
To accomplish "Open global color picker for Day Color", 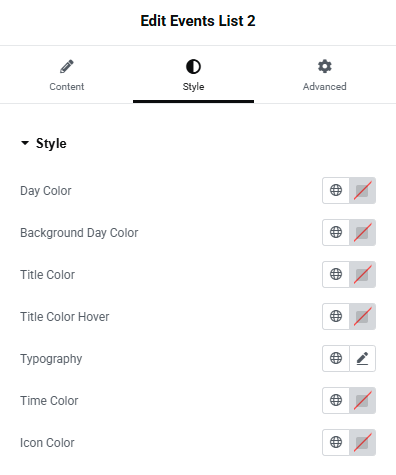I will 336,190.
